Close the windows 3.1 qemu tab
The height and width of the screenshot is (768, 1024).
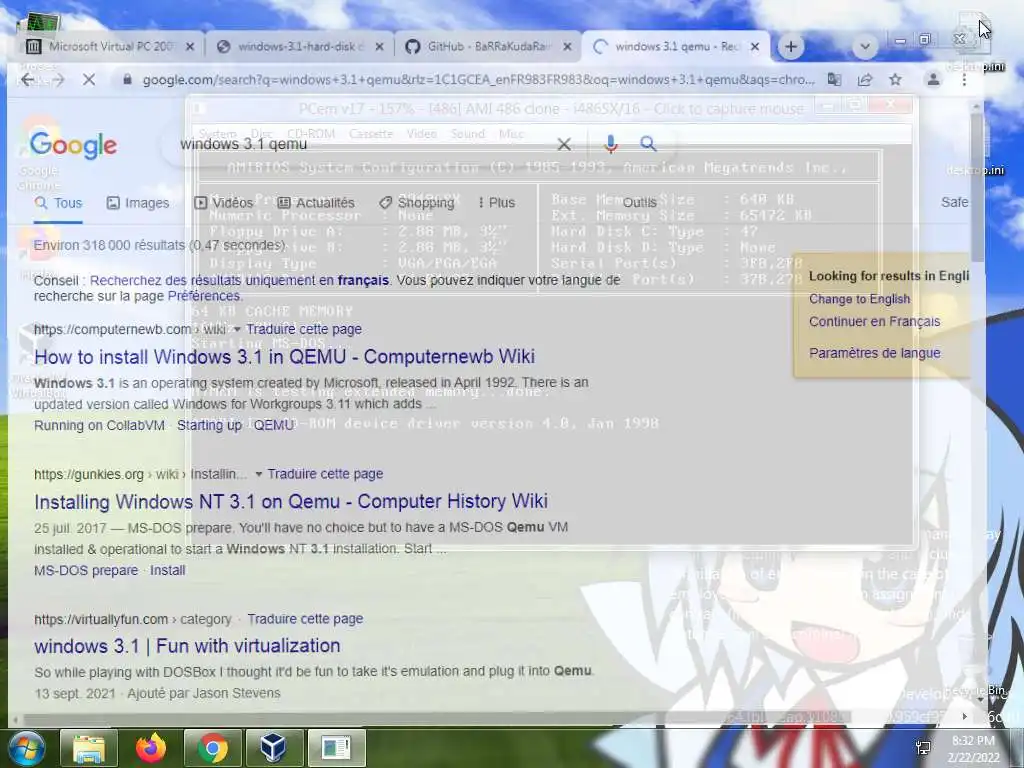[x=755, y=46]
